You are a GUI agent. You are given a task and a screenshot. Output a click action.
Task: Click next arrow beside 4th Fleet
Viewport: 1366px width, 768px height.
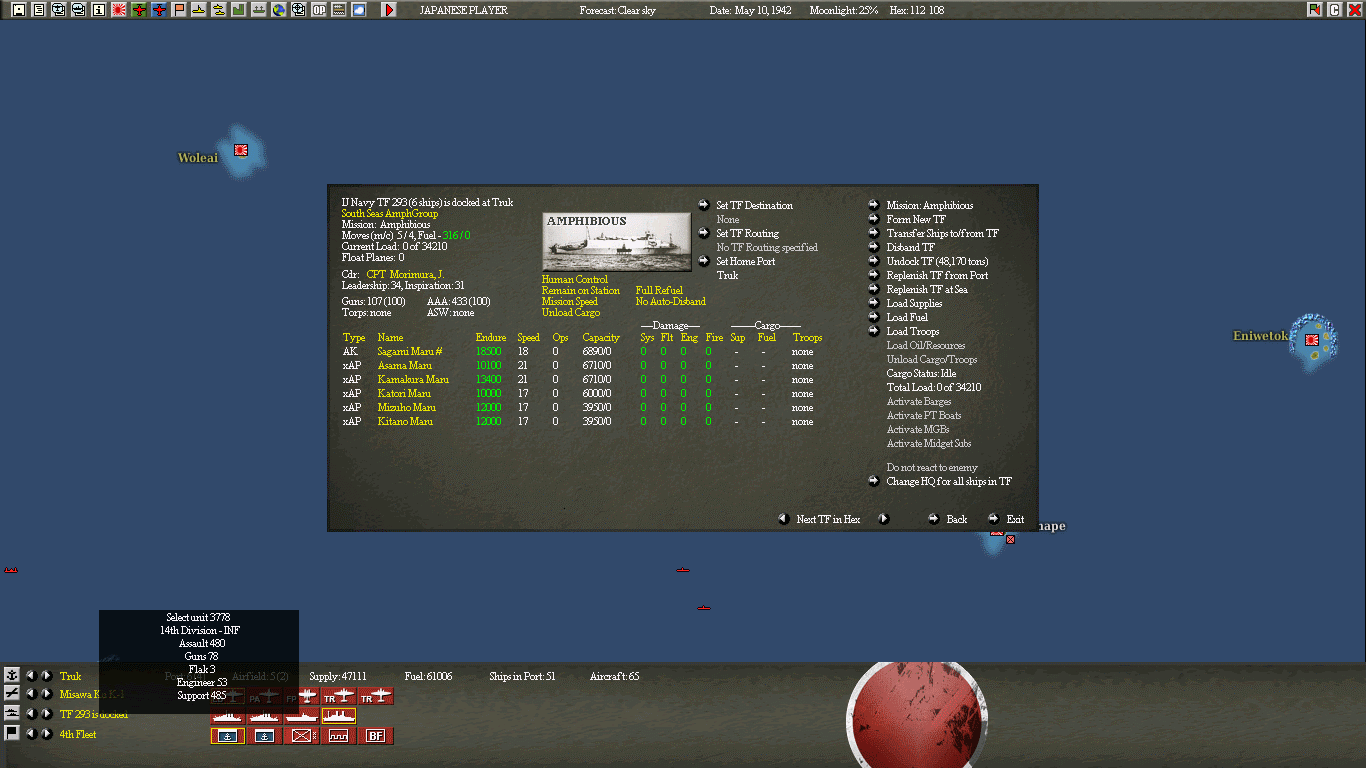46,733
